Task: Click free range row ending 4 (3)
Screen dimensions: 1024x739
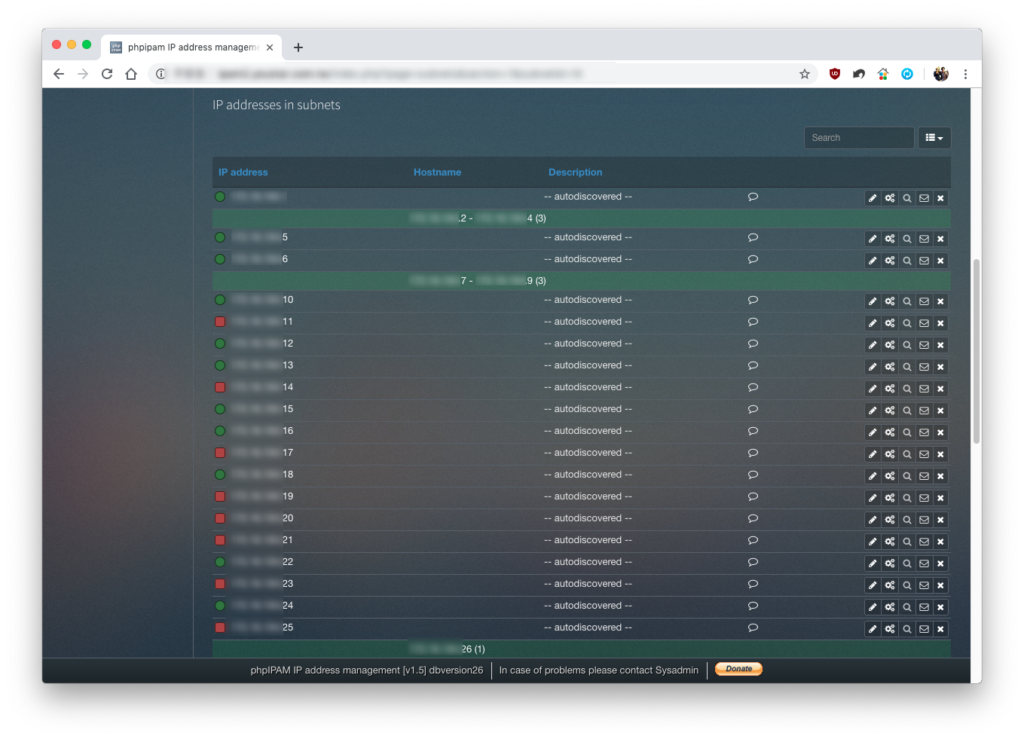Action: point(581,218)
